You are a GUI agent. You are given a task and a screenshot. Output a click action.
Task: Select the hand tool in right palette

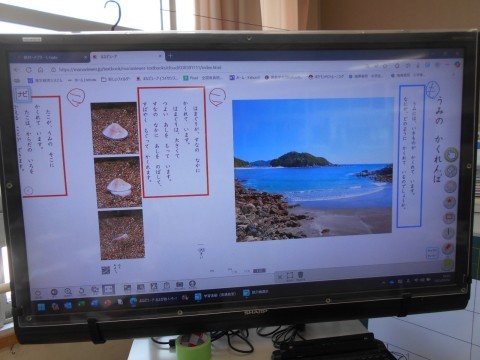tap(451, 155)
